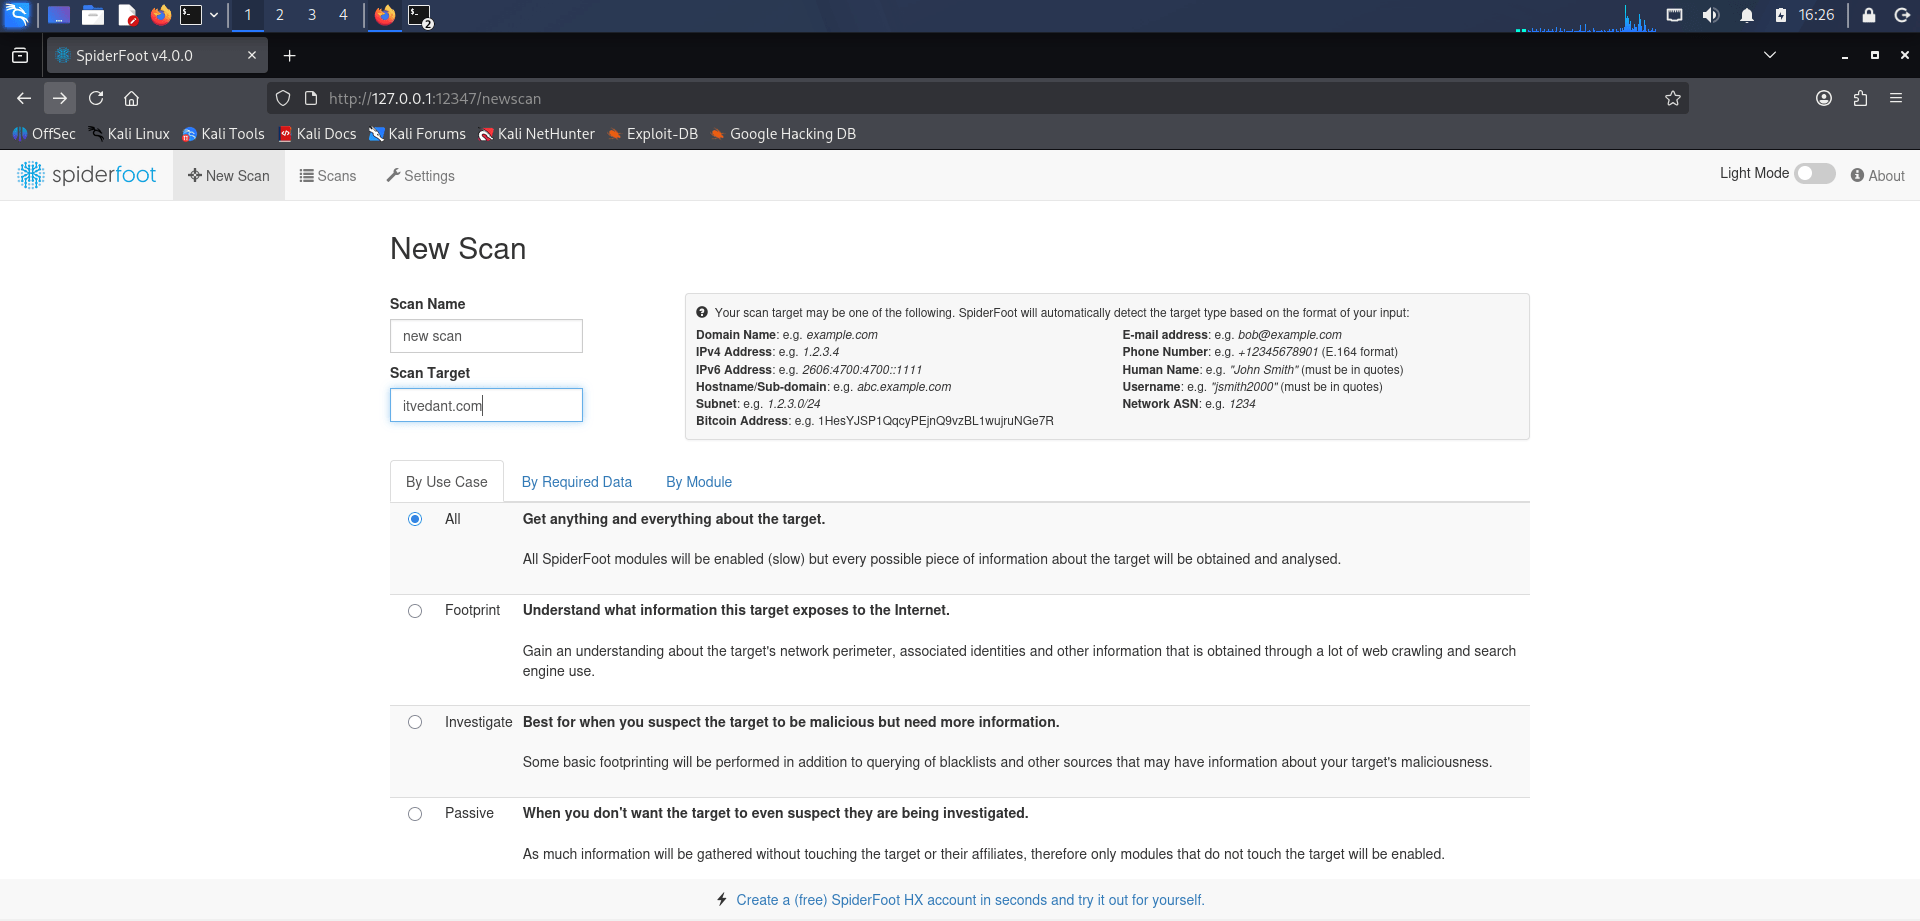Switch to workspace 3
The width and height of the screenshot is (1920, 921).
(x=312, y=15)
